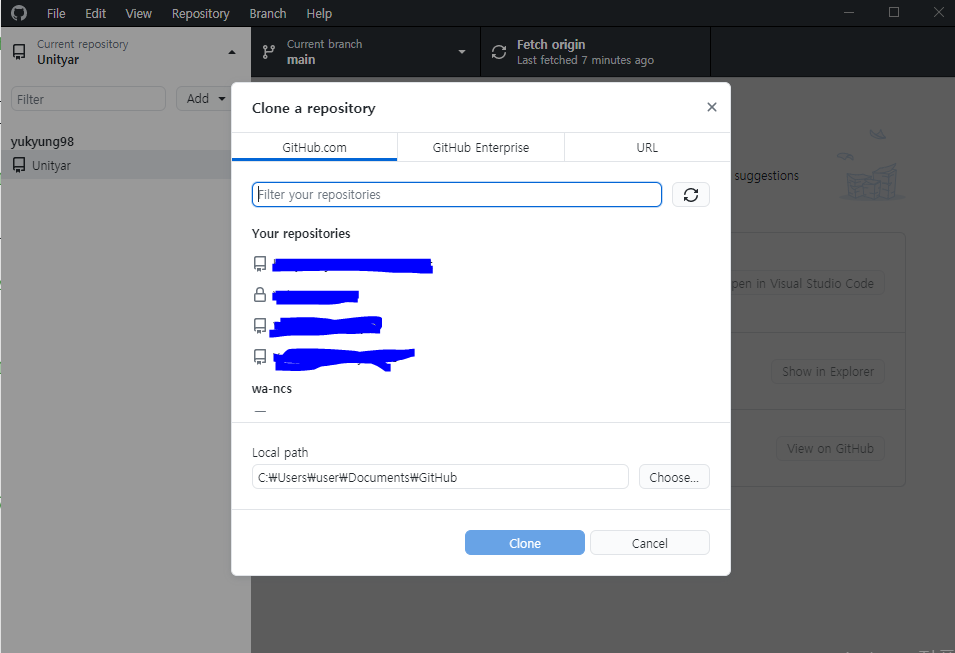Click Fetch origin sync icon
The width and height of the screenshot is (955, 653).
499,52
